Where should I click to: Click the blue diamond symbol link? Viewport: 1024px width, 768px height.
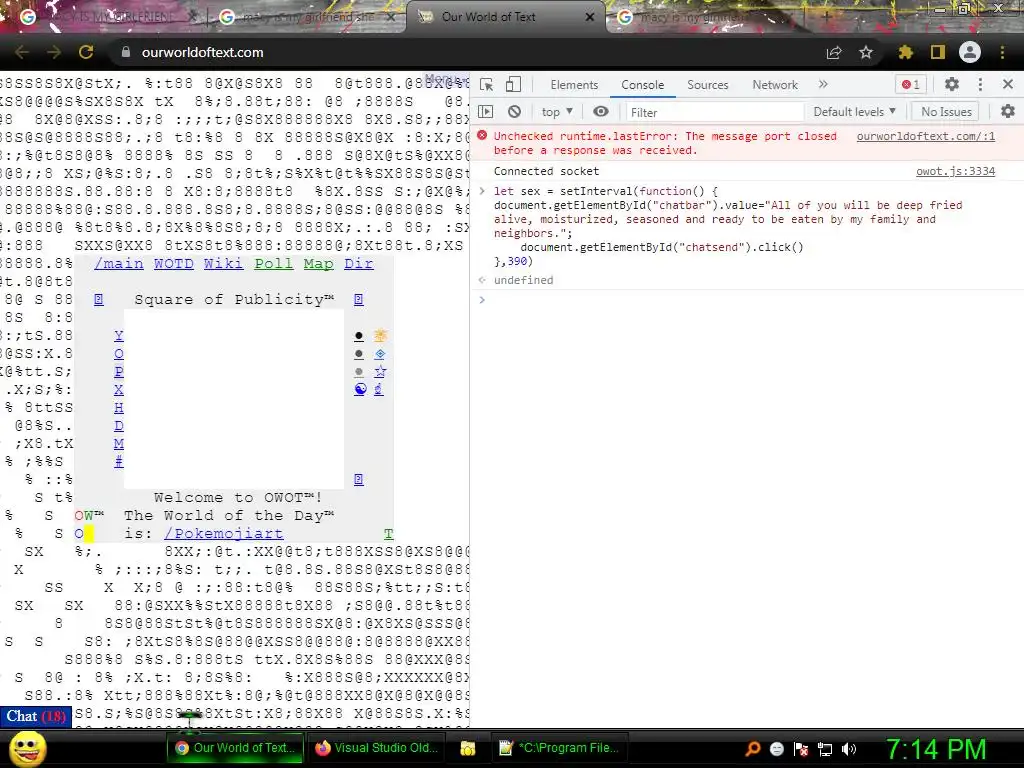pyautogui.click(x=379, y=353)
